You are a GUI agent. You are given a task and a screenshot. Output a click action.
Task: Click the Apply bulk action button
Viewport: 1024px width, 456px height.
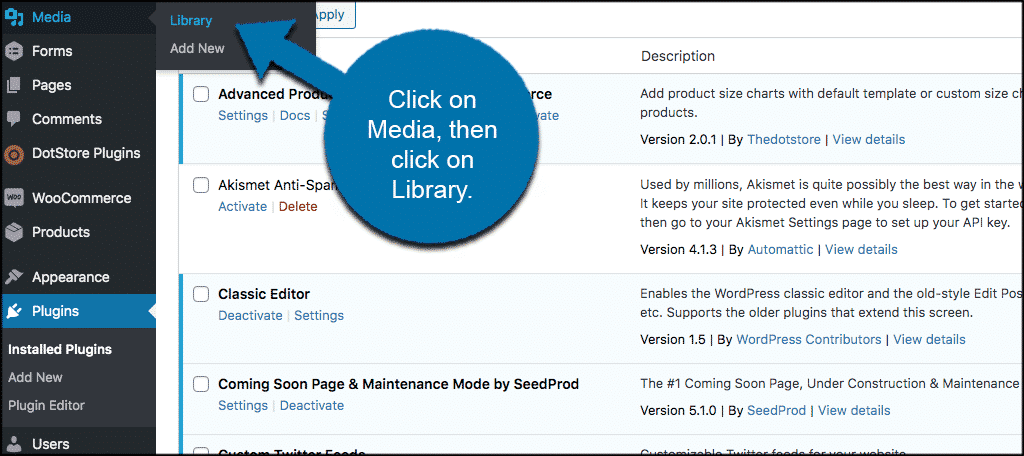click(333, 15)
